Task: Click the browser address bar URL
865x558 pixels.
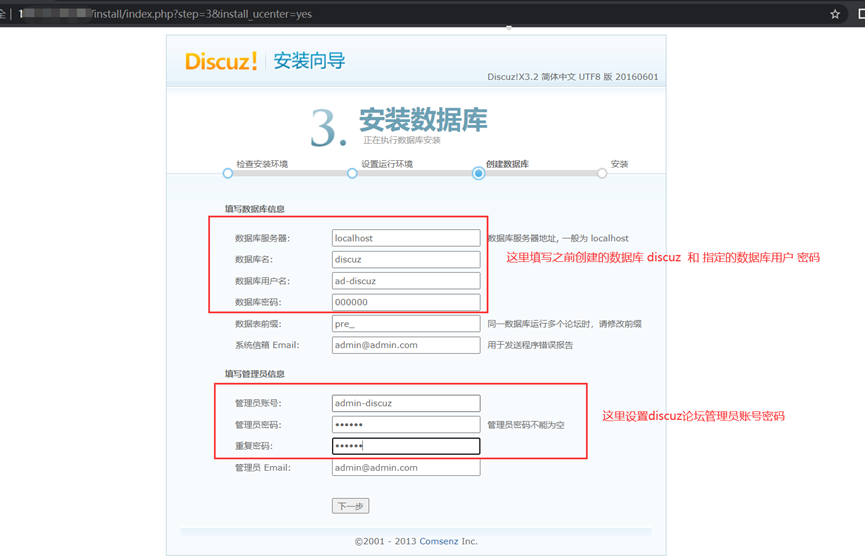Action: click(x=165, y=14)
